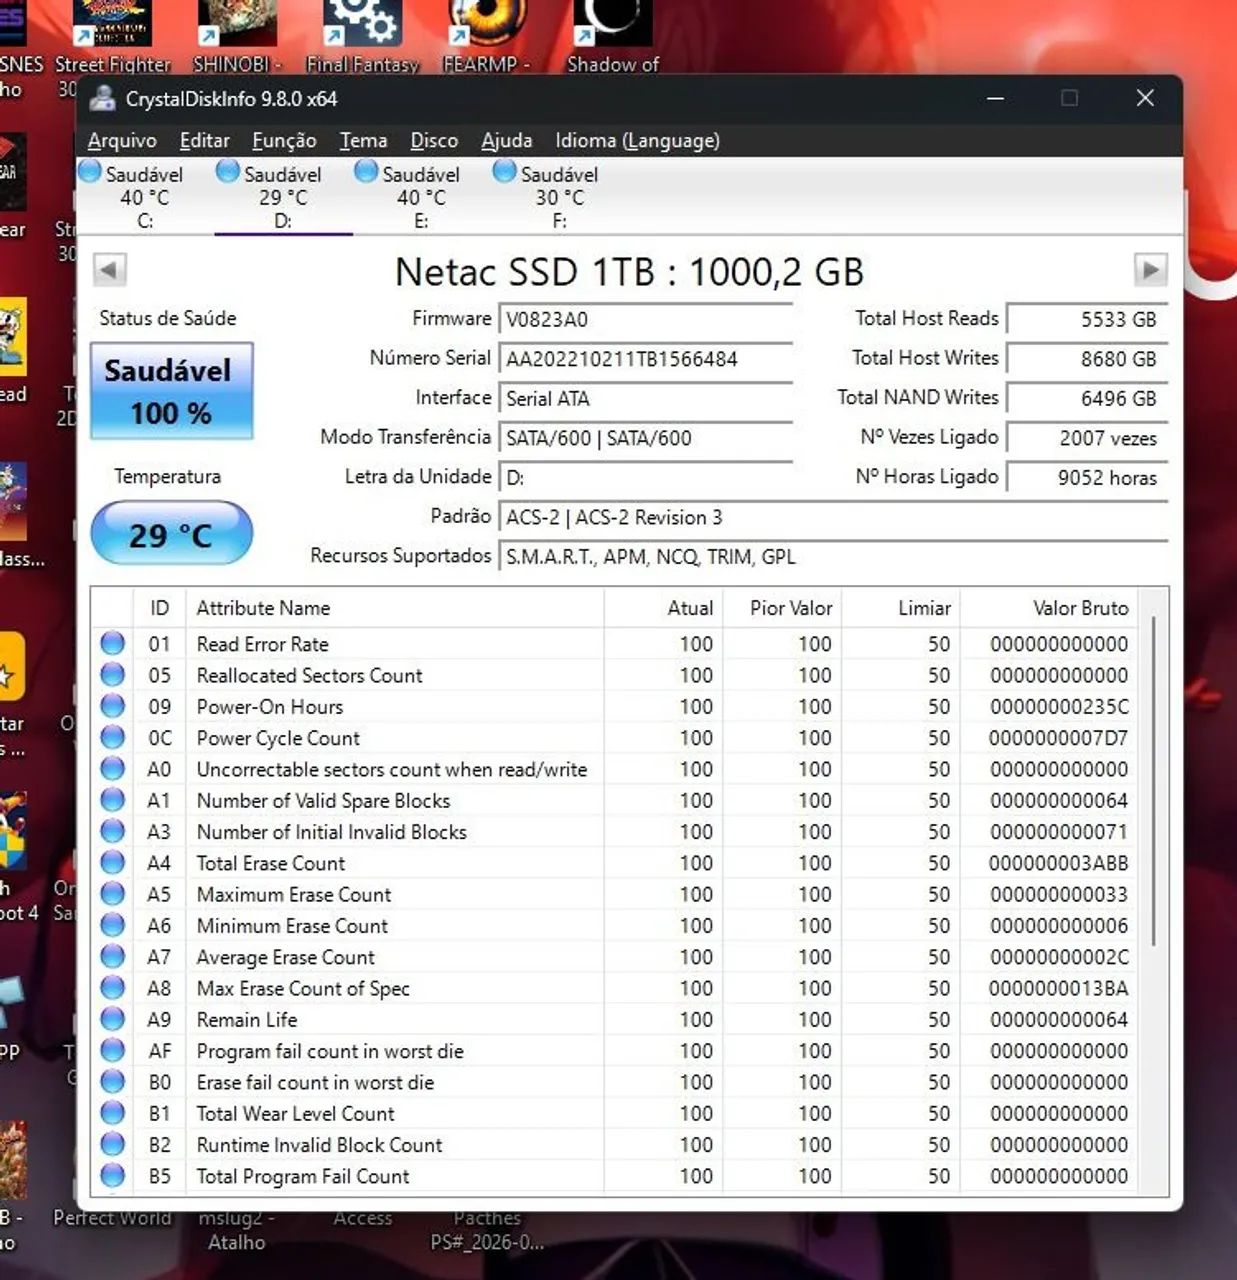The width and height of the screenshot is (1237, 1280).
Task: Click status icon for Runtime Invalid Block Count
Action: pos(112,1144)
